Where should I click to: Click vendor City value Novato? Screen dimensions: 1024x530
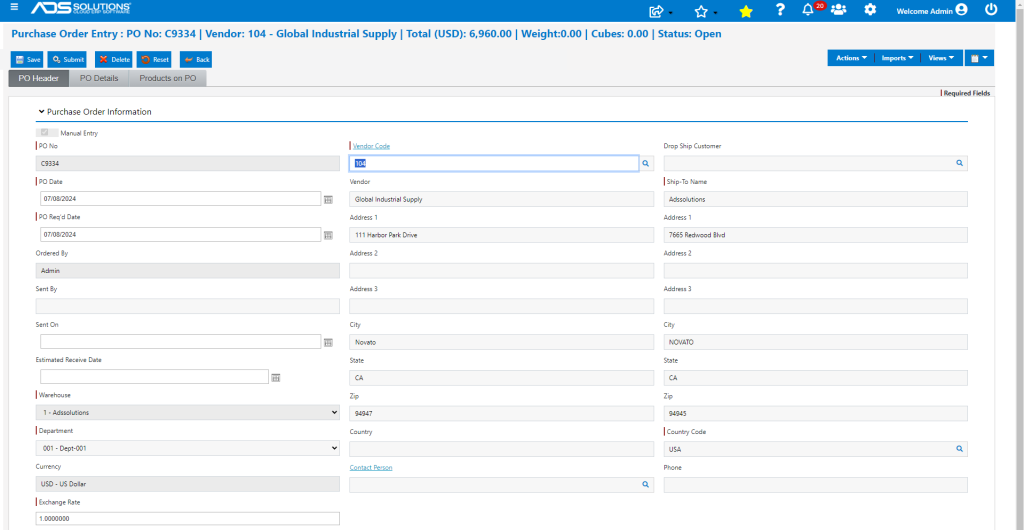click(x=502, y=342)
